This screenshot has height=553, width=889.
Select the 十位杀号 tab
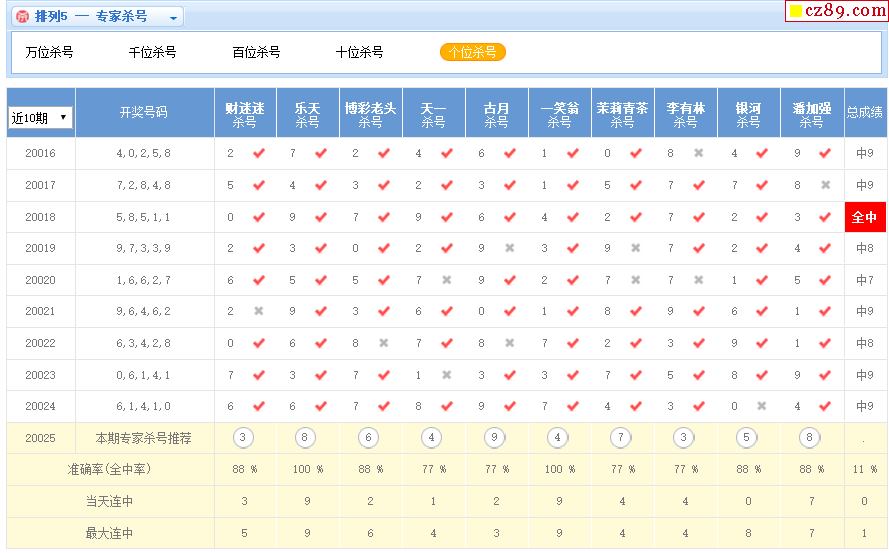click(x=359, y=52)
